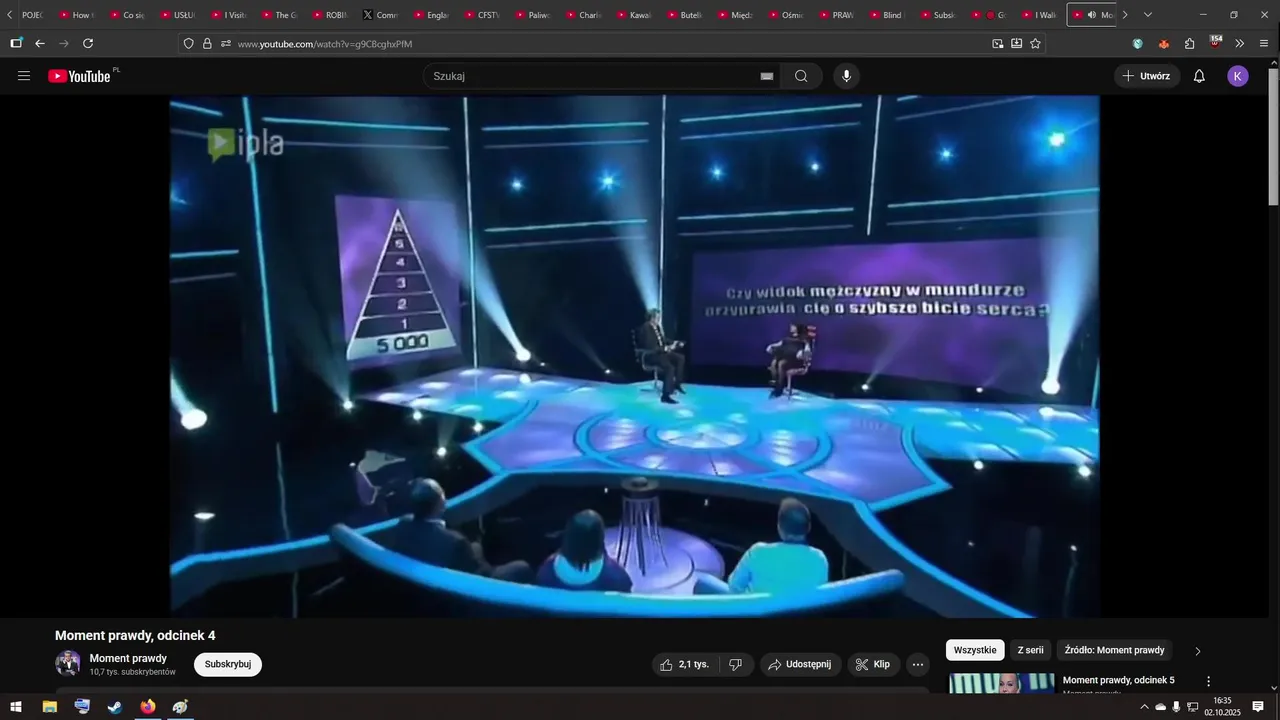This screenshot has width=1280, height=720.
Task: Click the search magnifier button
Action: 801,76
